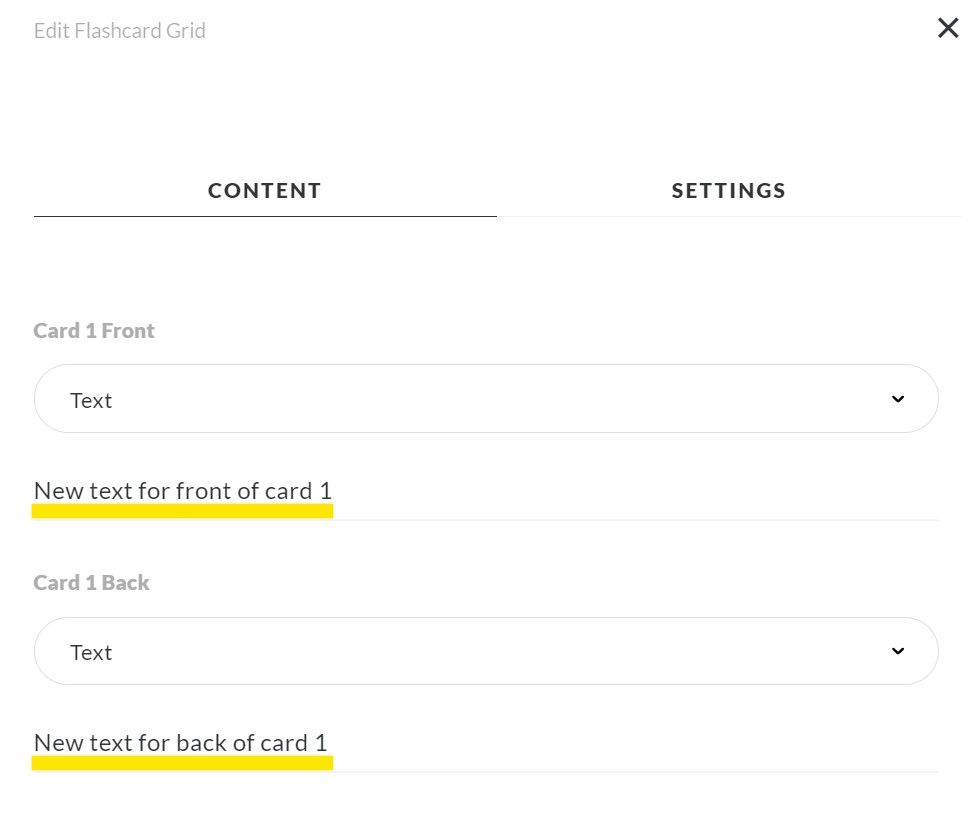
Task: Place cursor after "New text for back of card 1"
Action: (330, 743)
